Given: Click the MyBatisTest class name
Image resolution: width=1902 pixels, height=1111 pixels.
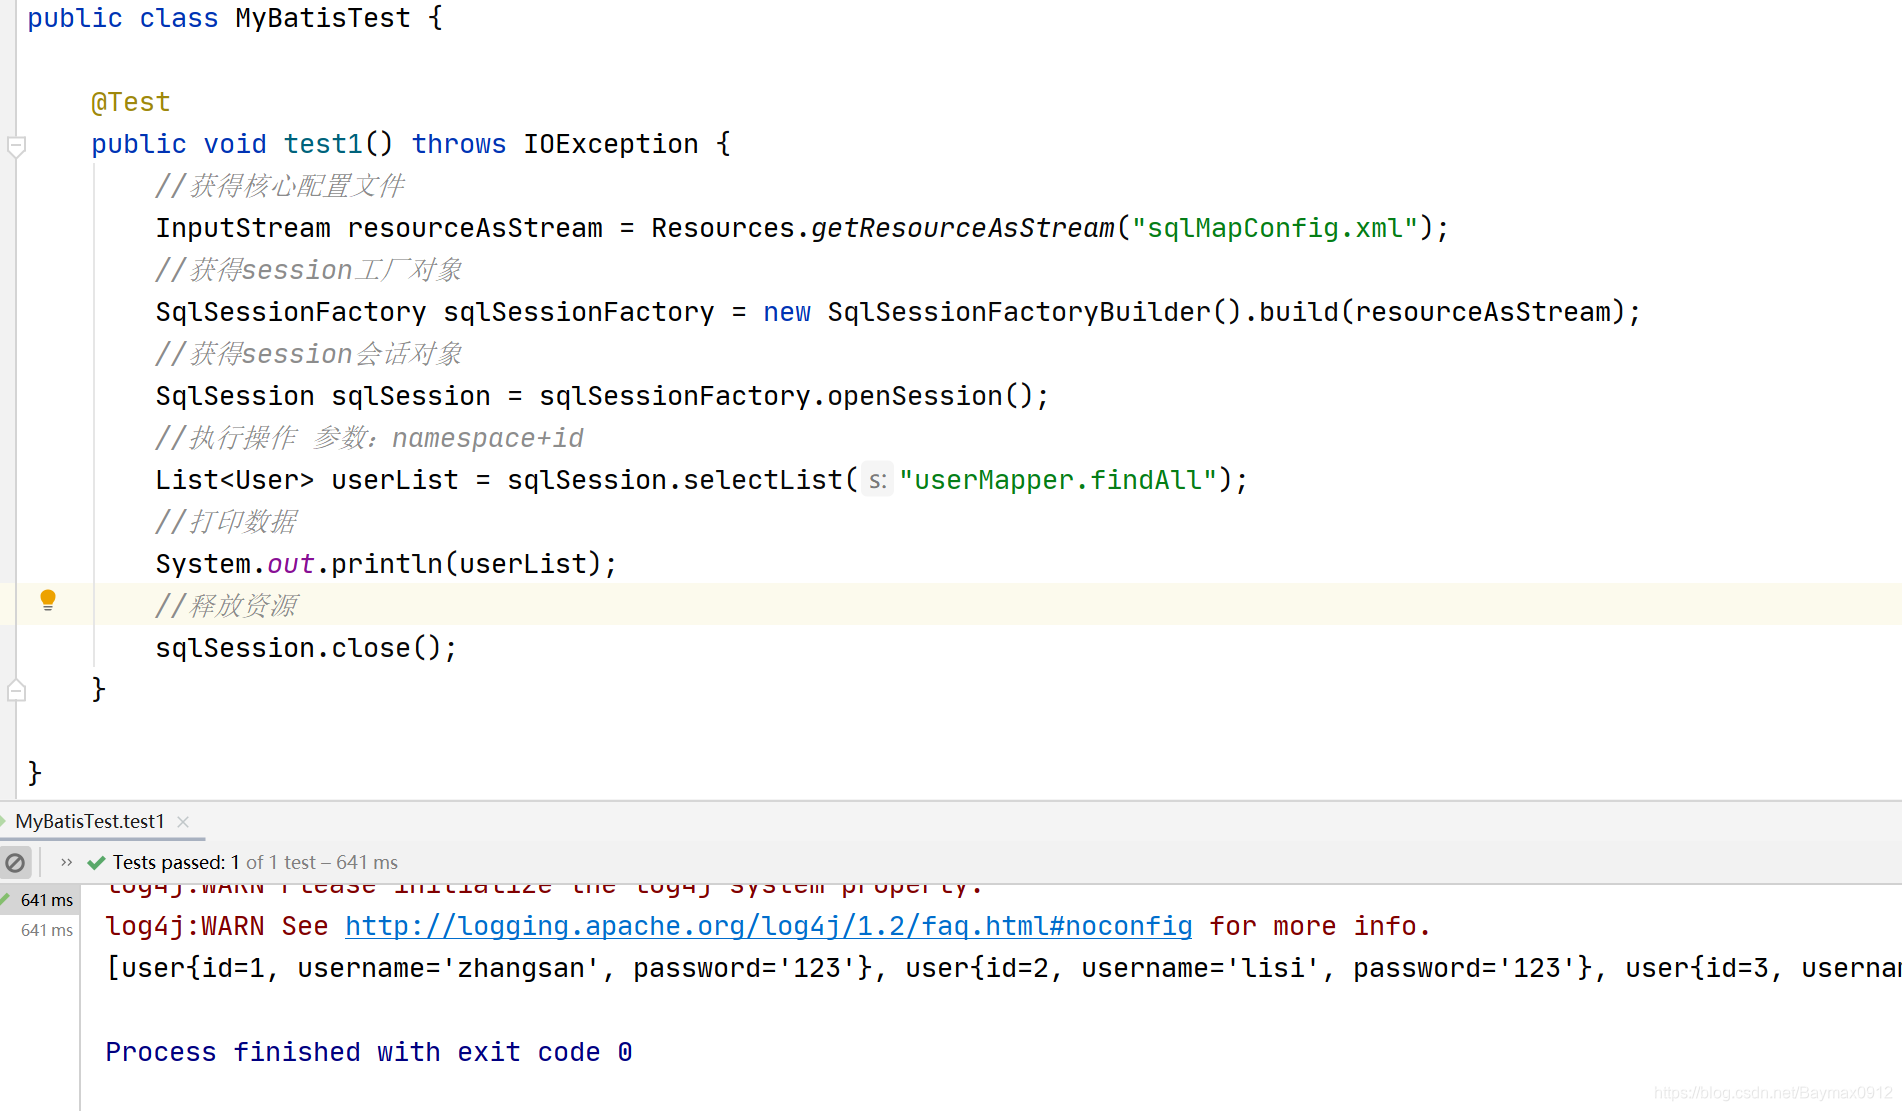Looking at the screenshot, I should [x=323, y=18].
